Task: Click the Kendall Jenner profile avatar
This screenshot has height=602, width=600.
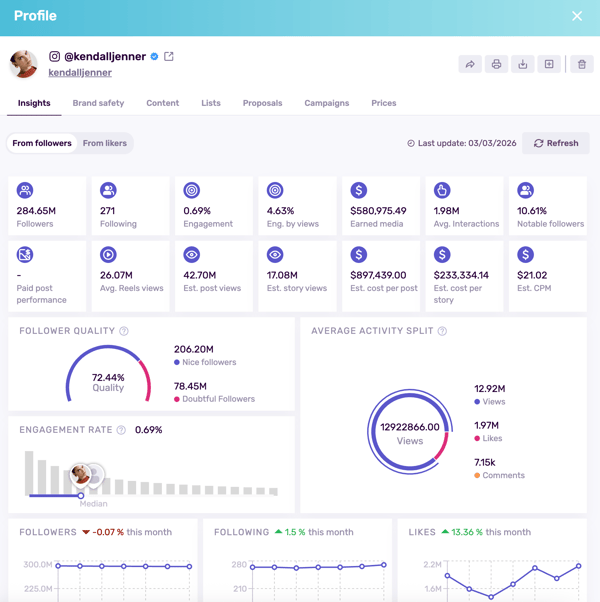Action: 24,64
